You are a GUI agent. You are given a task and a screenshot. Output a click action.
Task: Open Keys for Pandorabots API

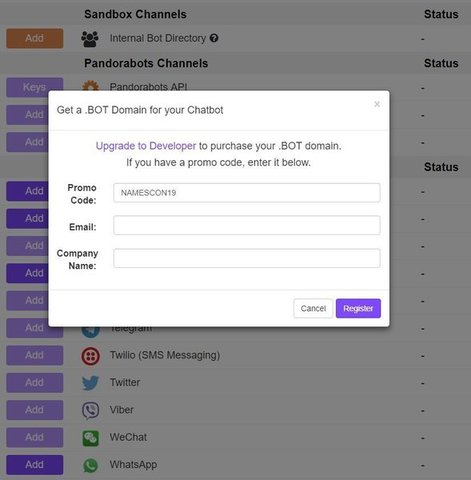pos(35,87)
